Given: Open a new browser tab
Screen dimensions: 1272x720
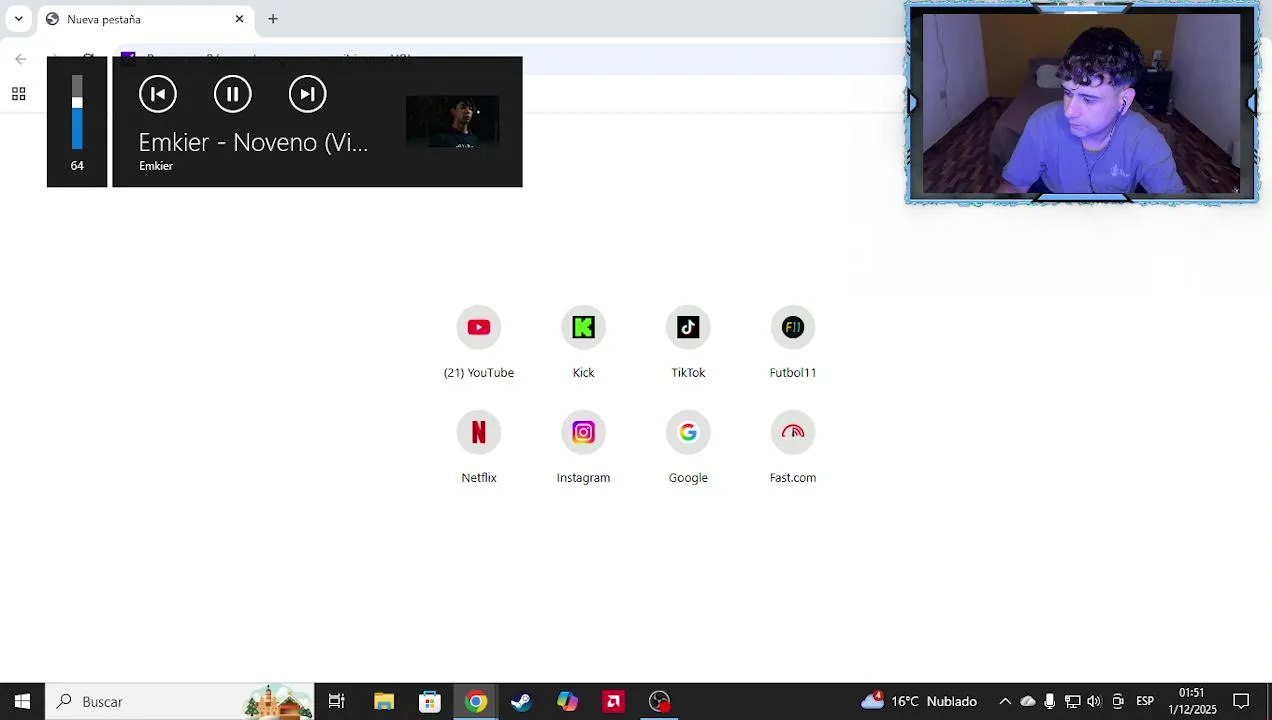Looking at the screenshot, I should (x=273, y=19).
